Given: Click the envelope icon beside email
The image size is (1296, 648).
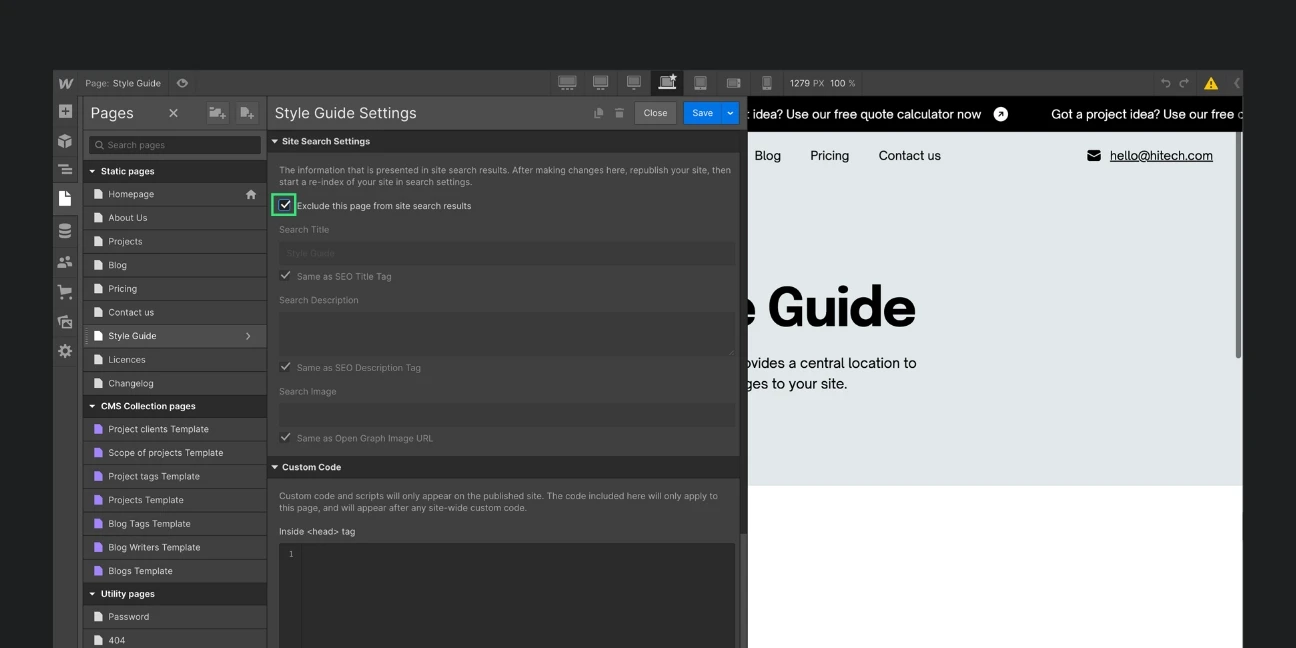Looking at the screenshot, I should [x=1094, y=156].
